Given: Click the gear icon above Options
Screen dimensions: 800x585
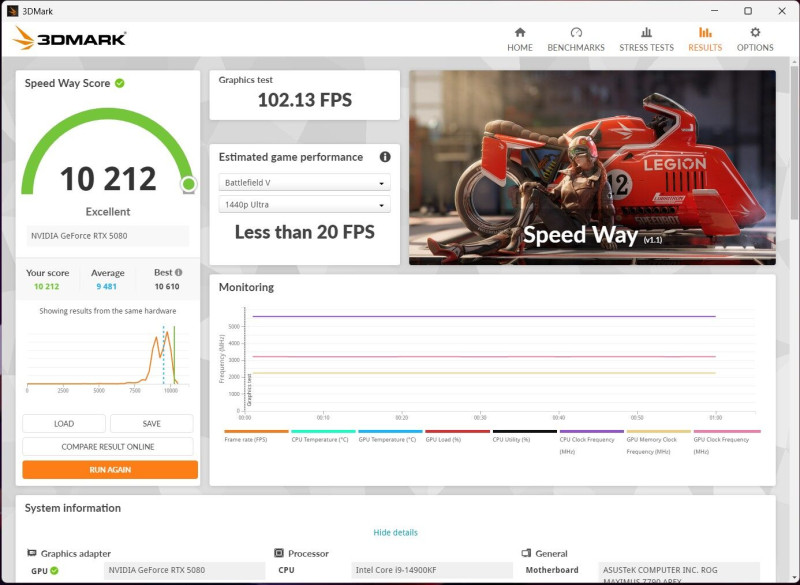Looking at the screenshot, I should click(755, 33).
